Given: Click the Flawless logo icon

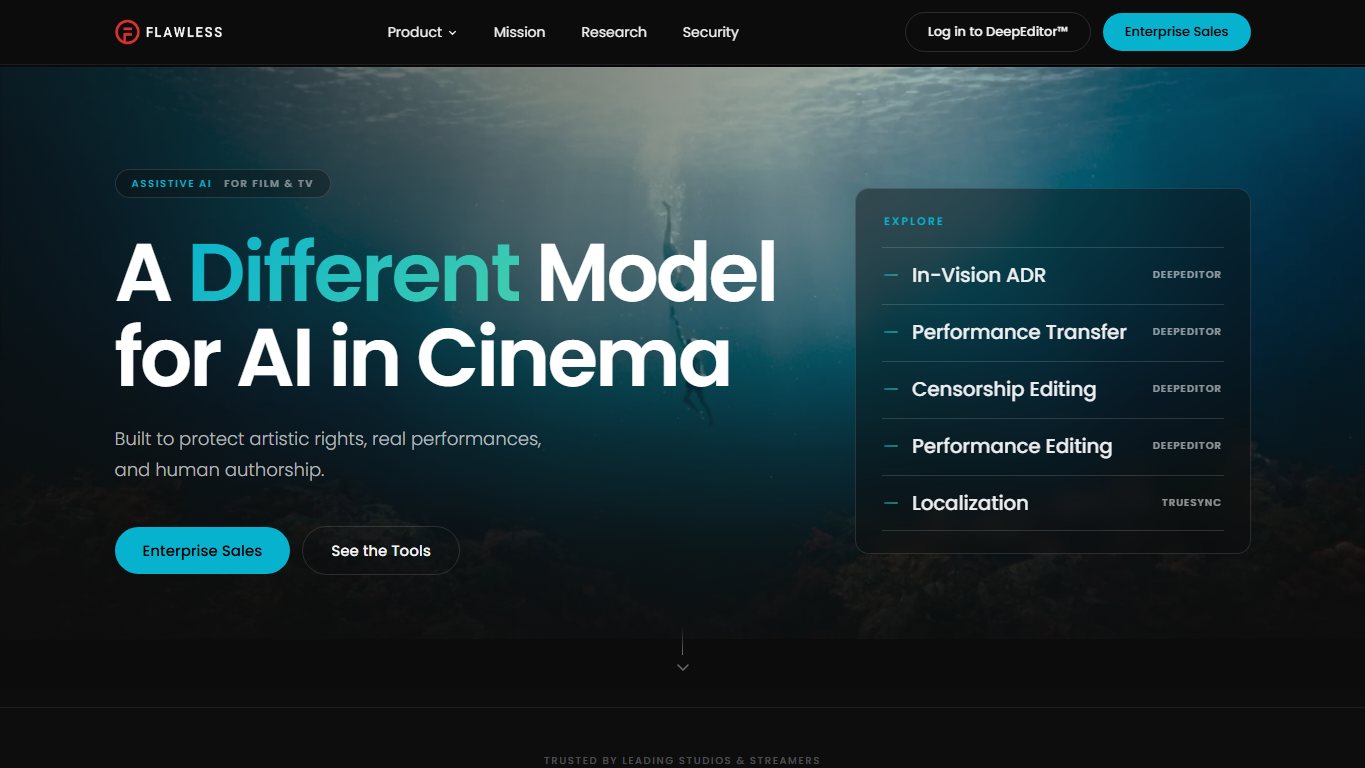Looking at the screenshot, I should (x=127, y=32).
